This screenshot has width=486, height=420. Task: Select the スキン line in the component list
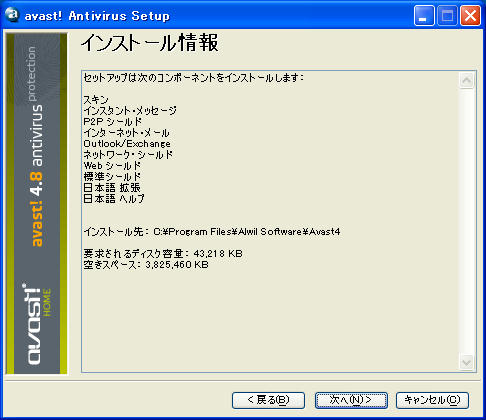(x=96, y=100)
